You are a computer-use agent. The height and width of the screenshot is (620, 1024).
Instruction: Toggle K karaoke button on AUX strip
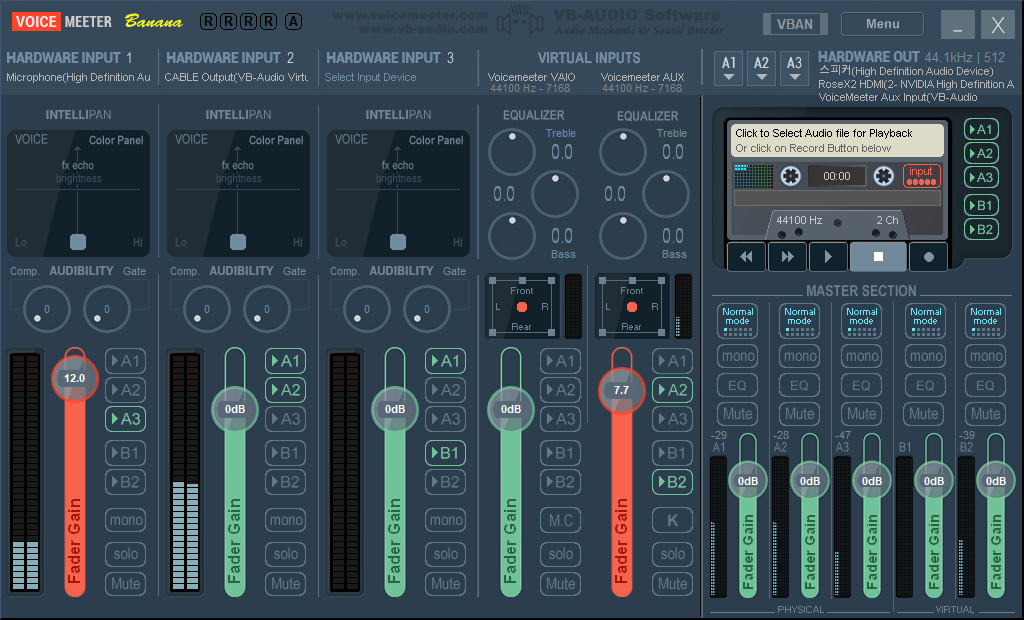point(672,520)
